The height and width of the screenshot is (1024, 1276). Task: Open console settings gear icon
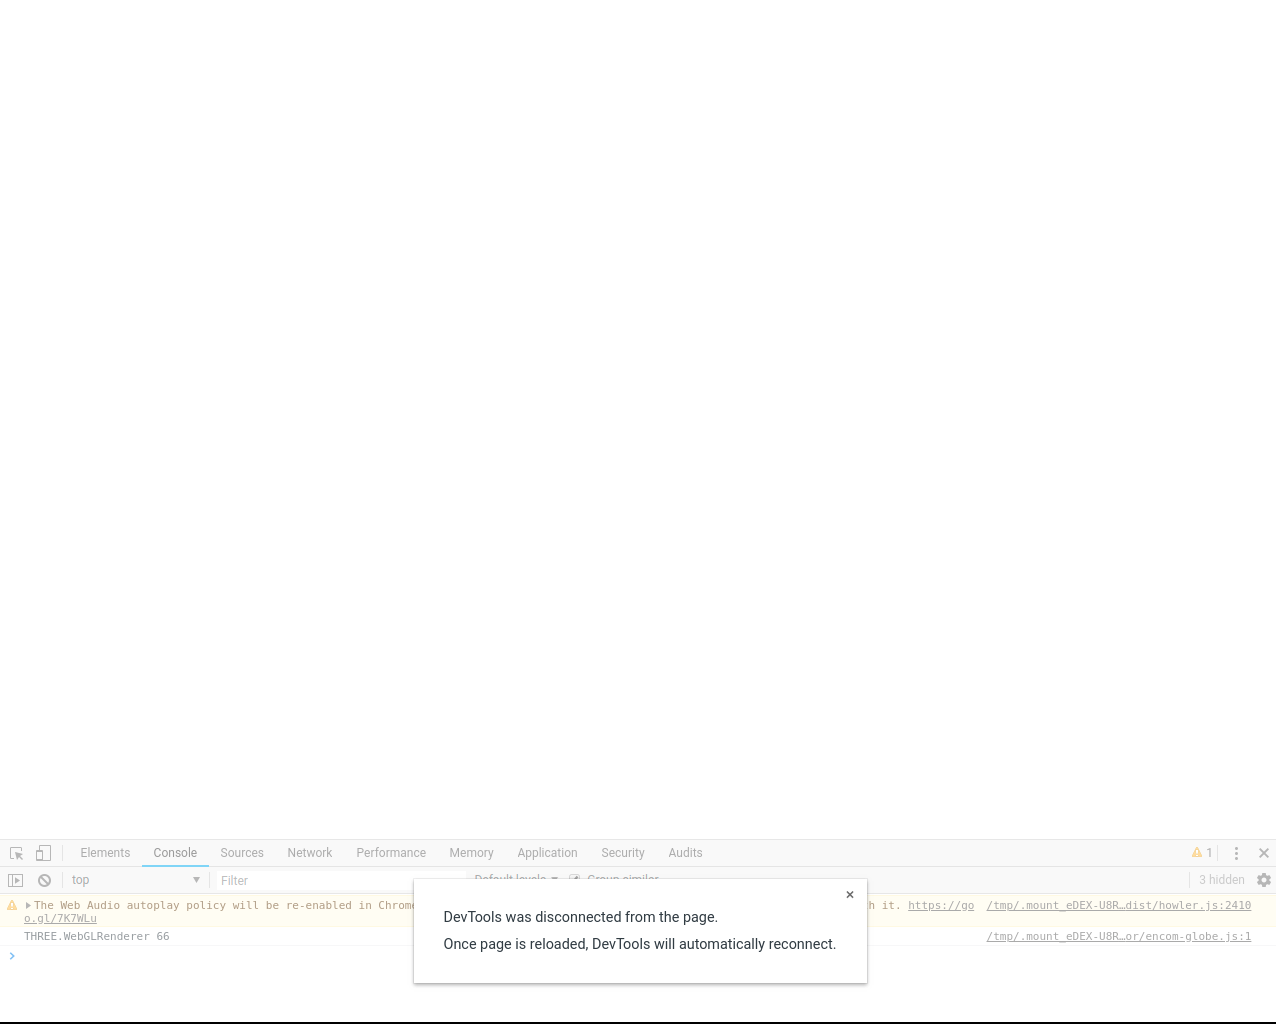[x=1264, y=880]
